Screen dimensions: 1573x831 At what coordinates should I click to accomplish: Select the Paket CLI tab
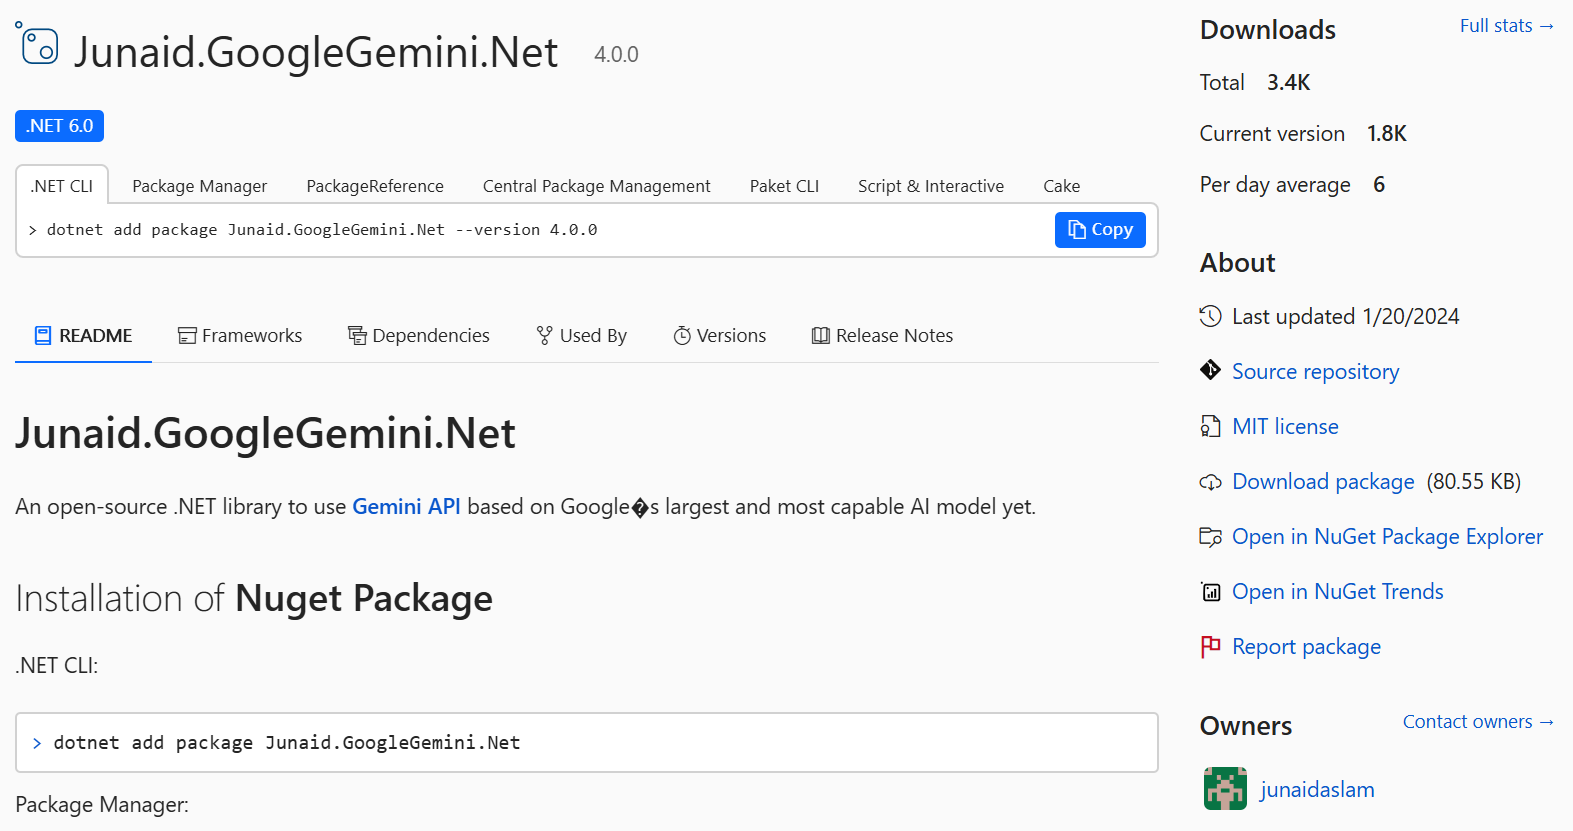[784, 186]
